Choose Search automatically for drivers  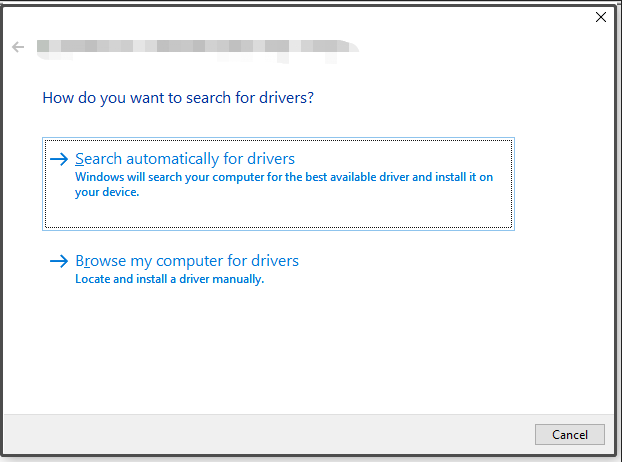278,184
